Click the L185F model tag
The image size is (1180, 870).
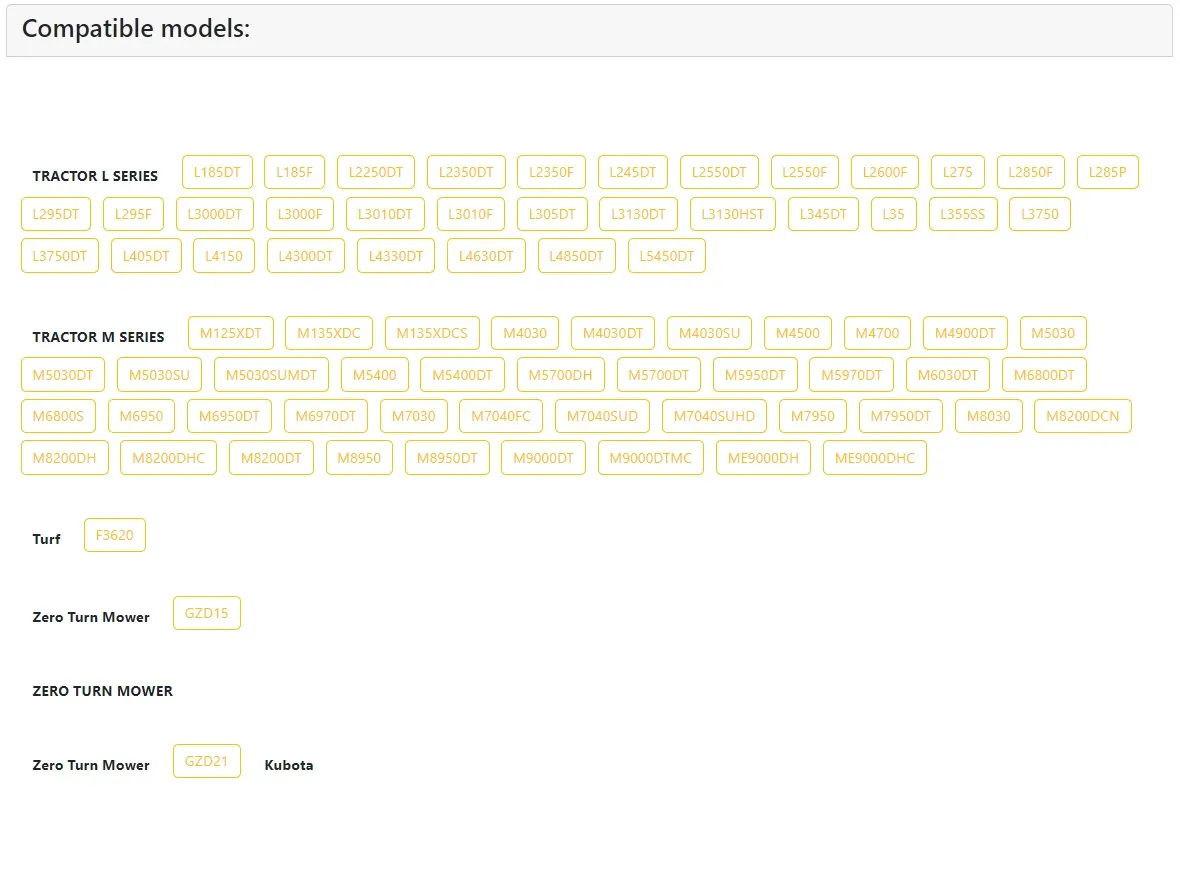click(294, 172)
